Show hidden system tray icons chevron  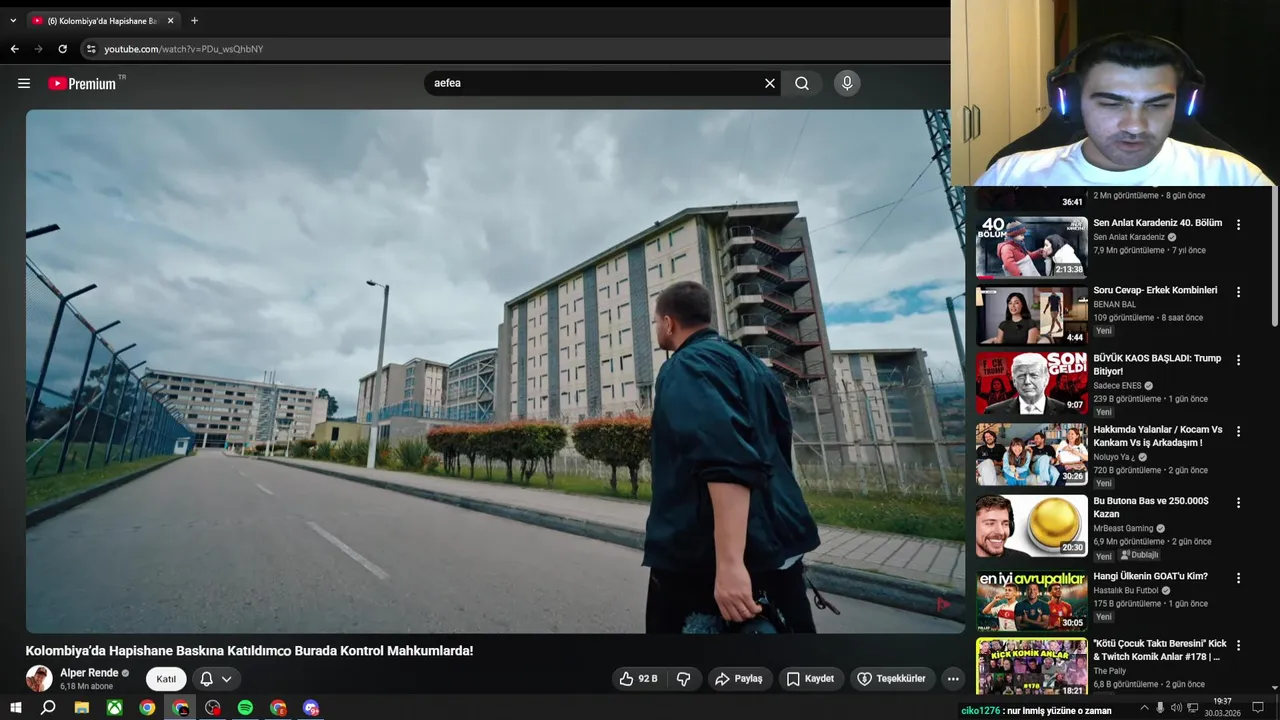pyautogui.click(x=1144, y=708)
